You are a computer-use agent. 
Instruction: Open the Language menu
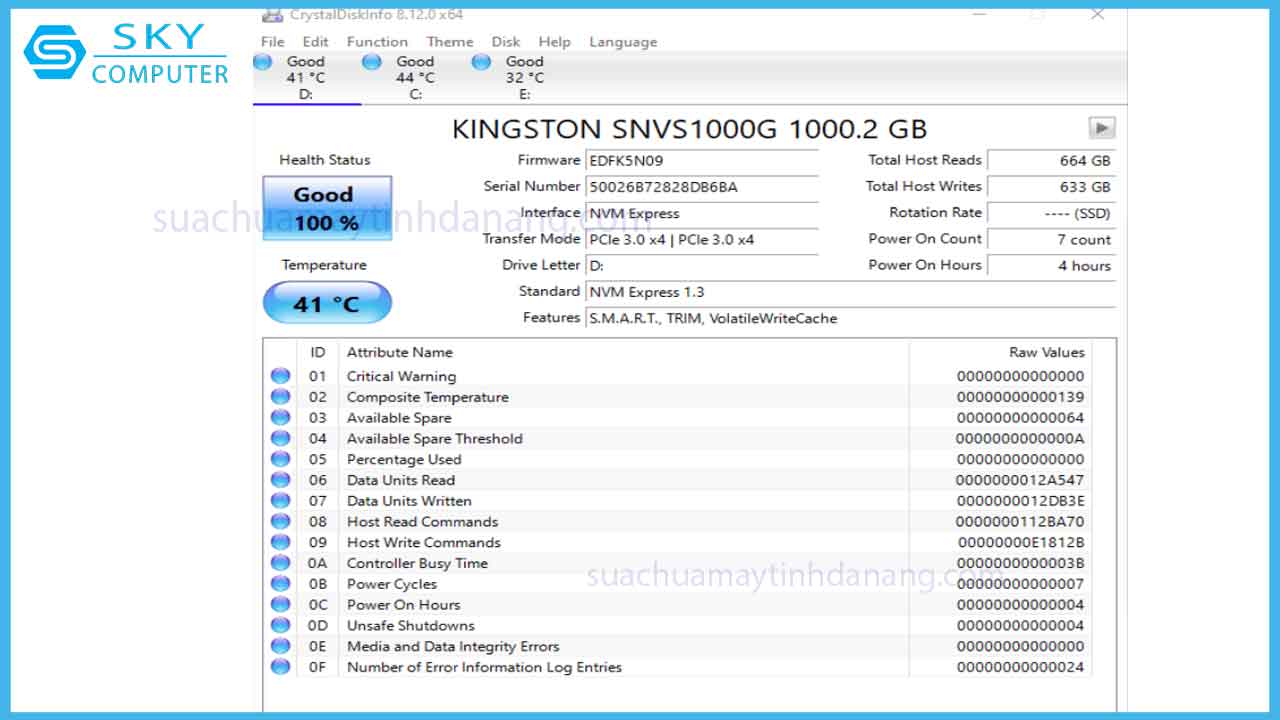[622, 41]
